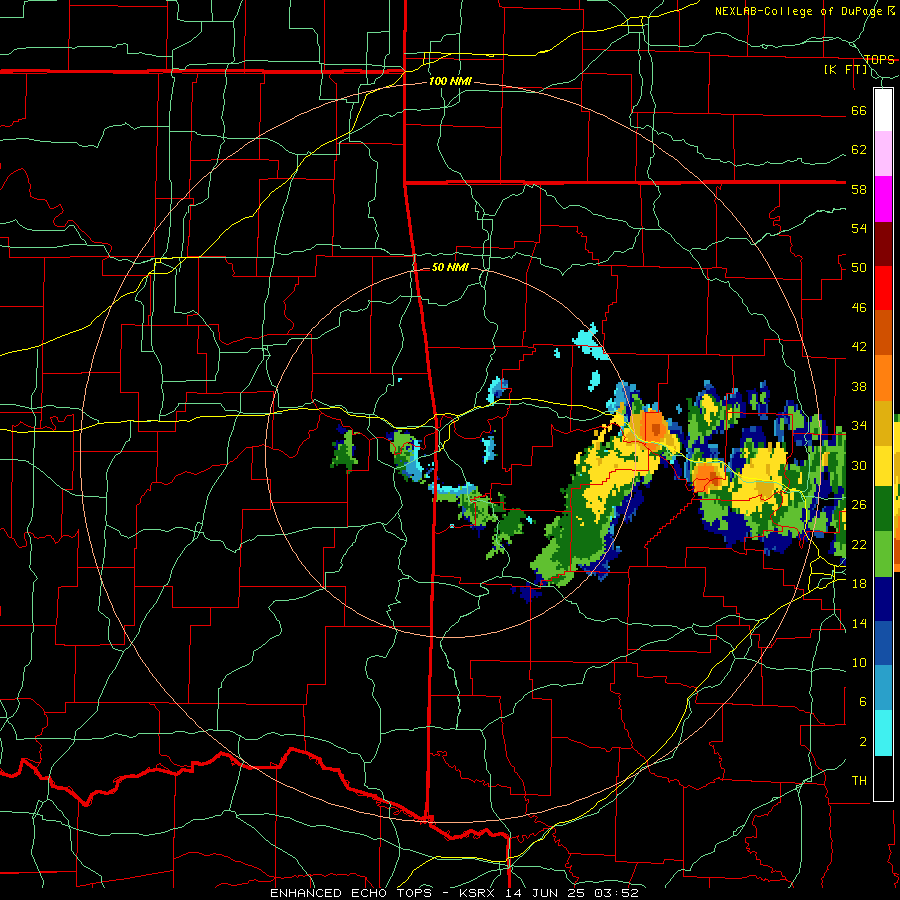Click the cyan legend swatch
Viewport: 900px width, 900px height.
[883, 733]
